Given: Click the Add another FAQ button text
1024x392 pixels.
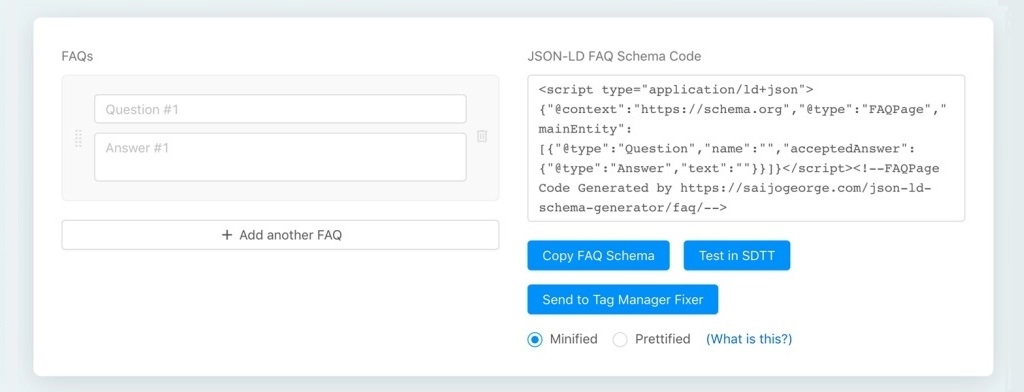Looking at the screenshot, I should pos(291,235).
